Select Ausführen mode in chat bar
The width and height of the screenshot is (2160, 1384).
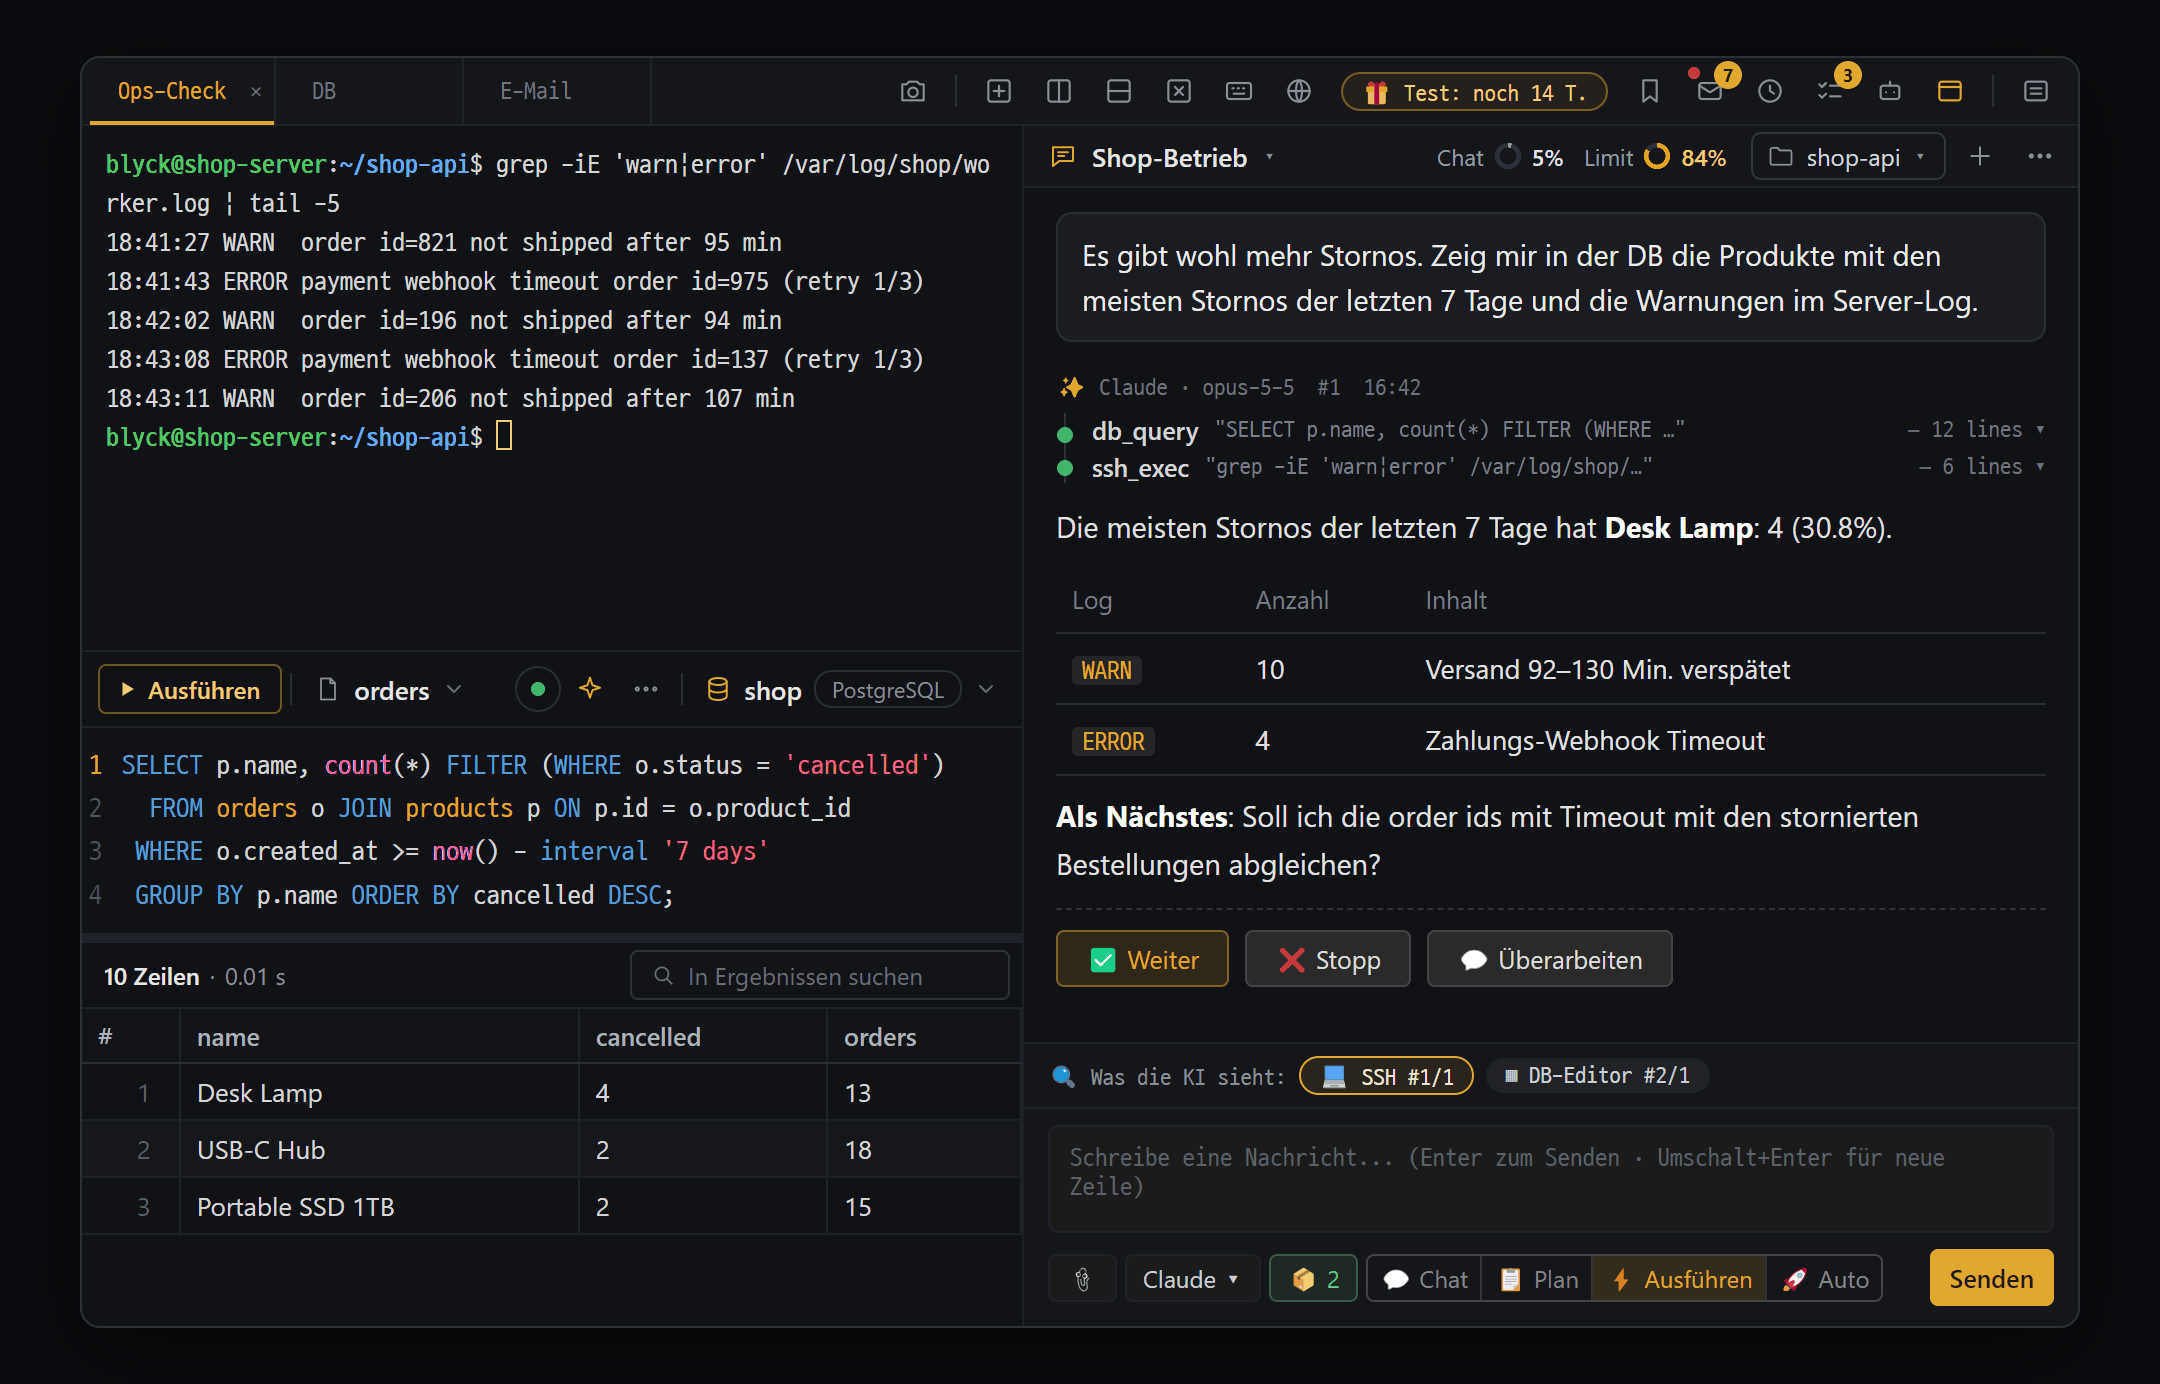tap(1680, 1279)
